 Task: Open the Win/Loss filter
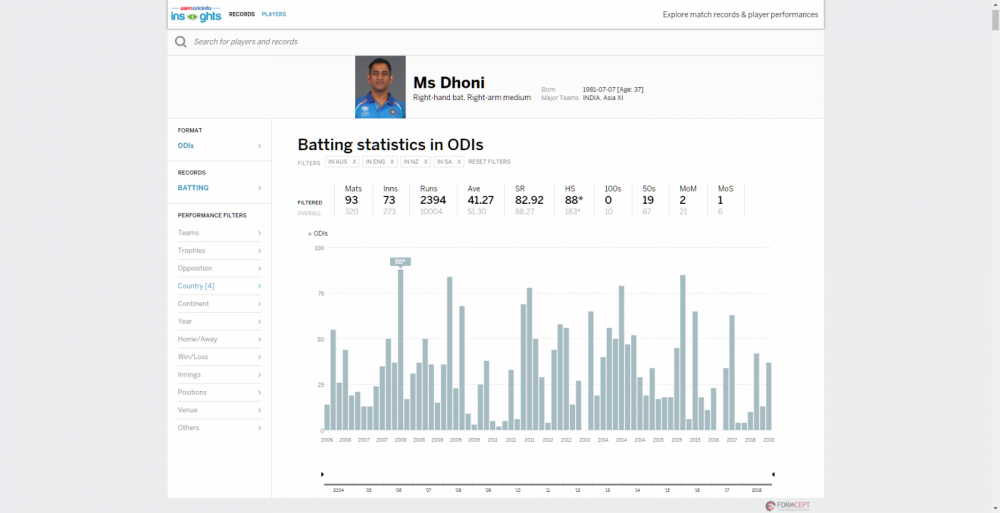coord(219,357)
